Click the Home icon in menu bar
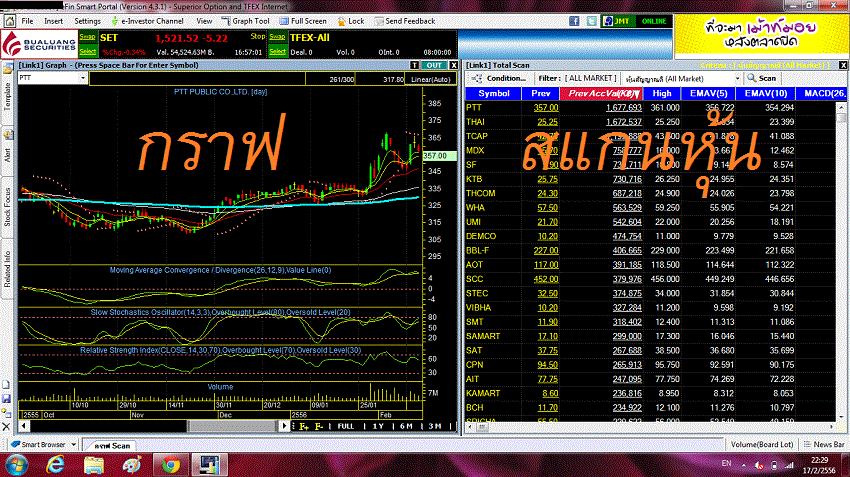Viewport: 850px width, 477px height. tap(9, 21)
